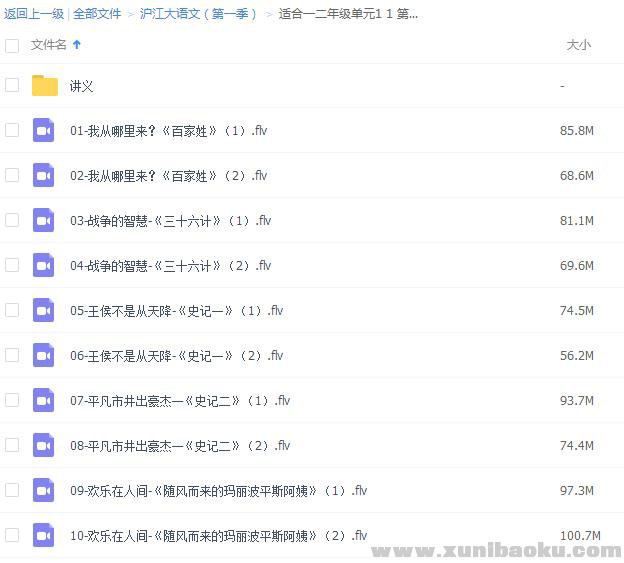Navigate to 沪江大语文（第一季） breadcrumb
This screenshot has height=563, width=624.
[x=198, y=14]
